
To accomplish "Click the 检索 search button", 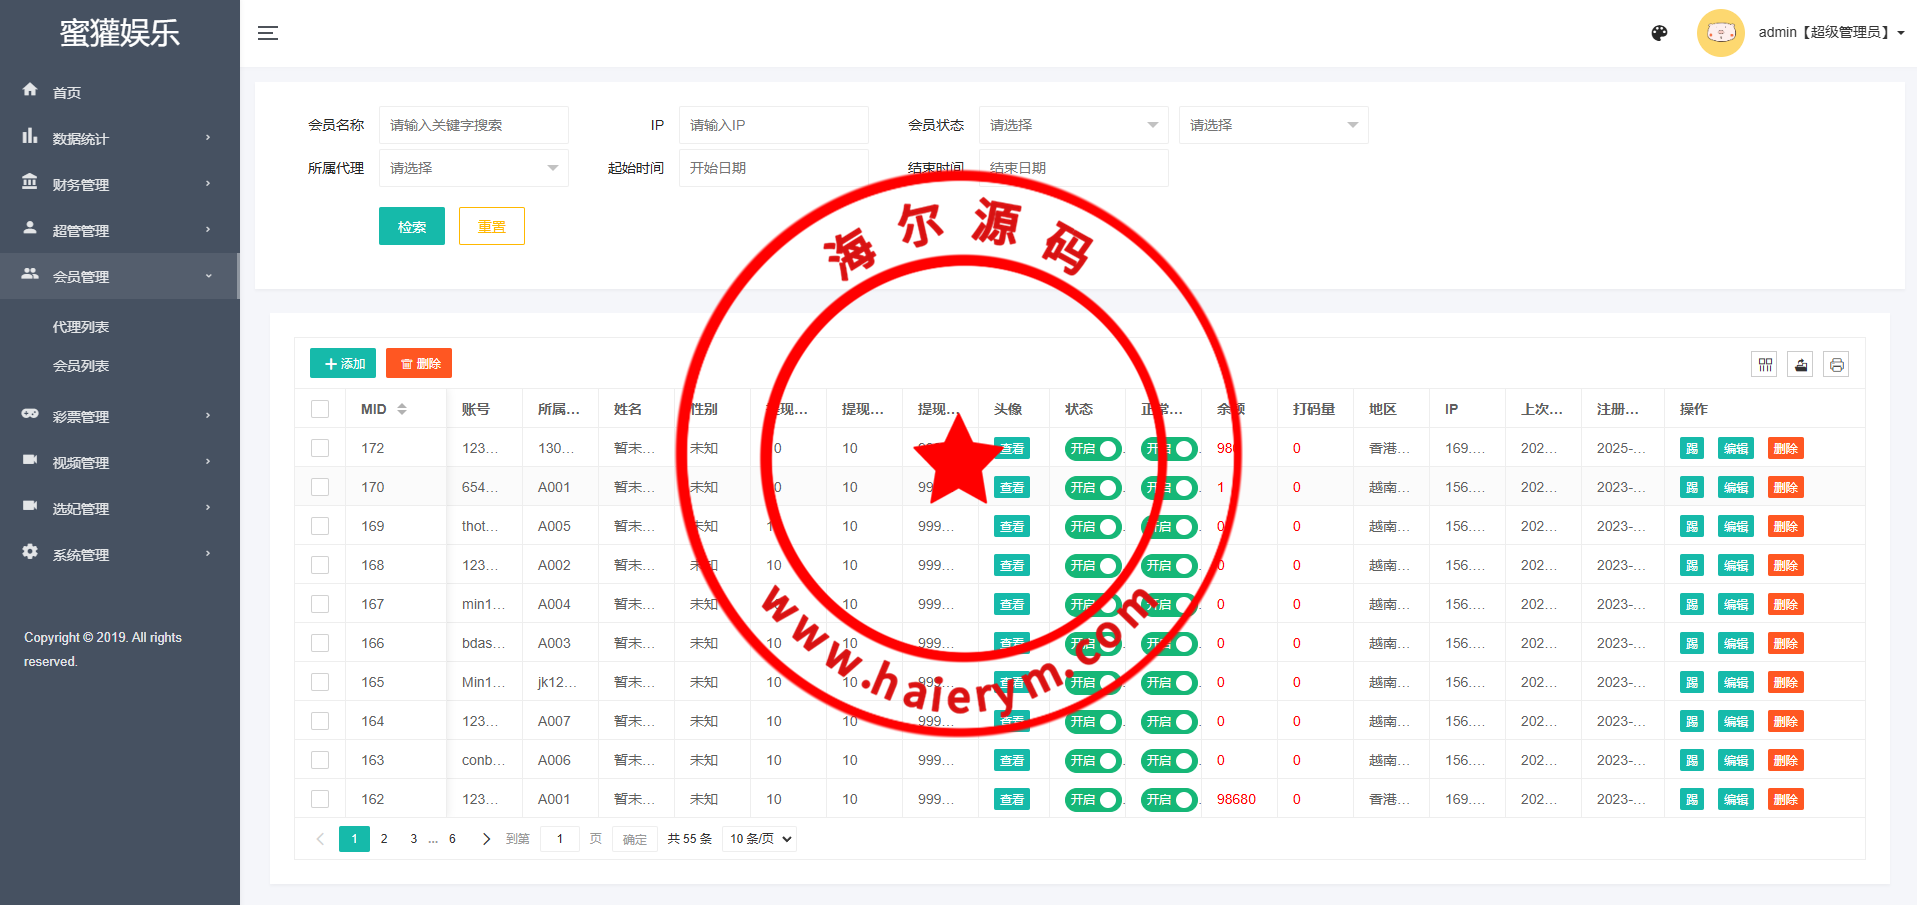I will (411, 227).
